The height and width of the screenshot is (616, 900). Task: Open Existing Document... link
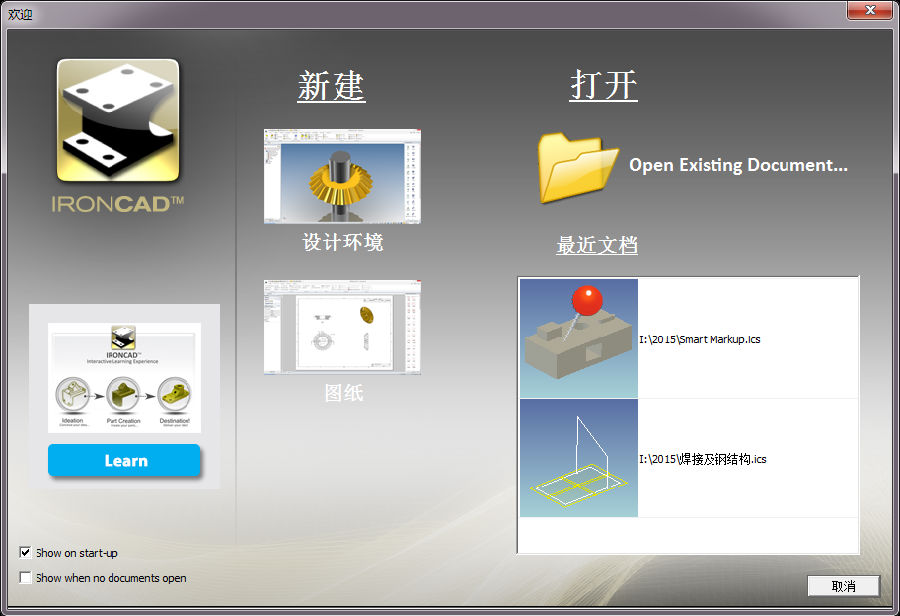(x=738, y=165)
